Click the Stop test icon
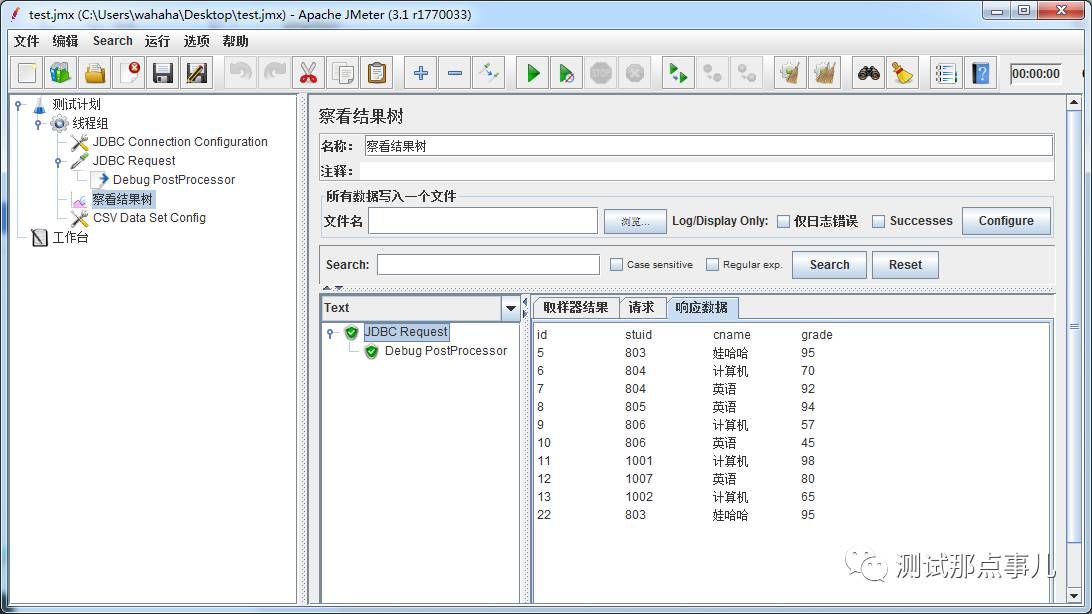Viewport: 1092px width, 614px height. 601,73
